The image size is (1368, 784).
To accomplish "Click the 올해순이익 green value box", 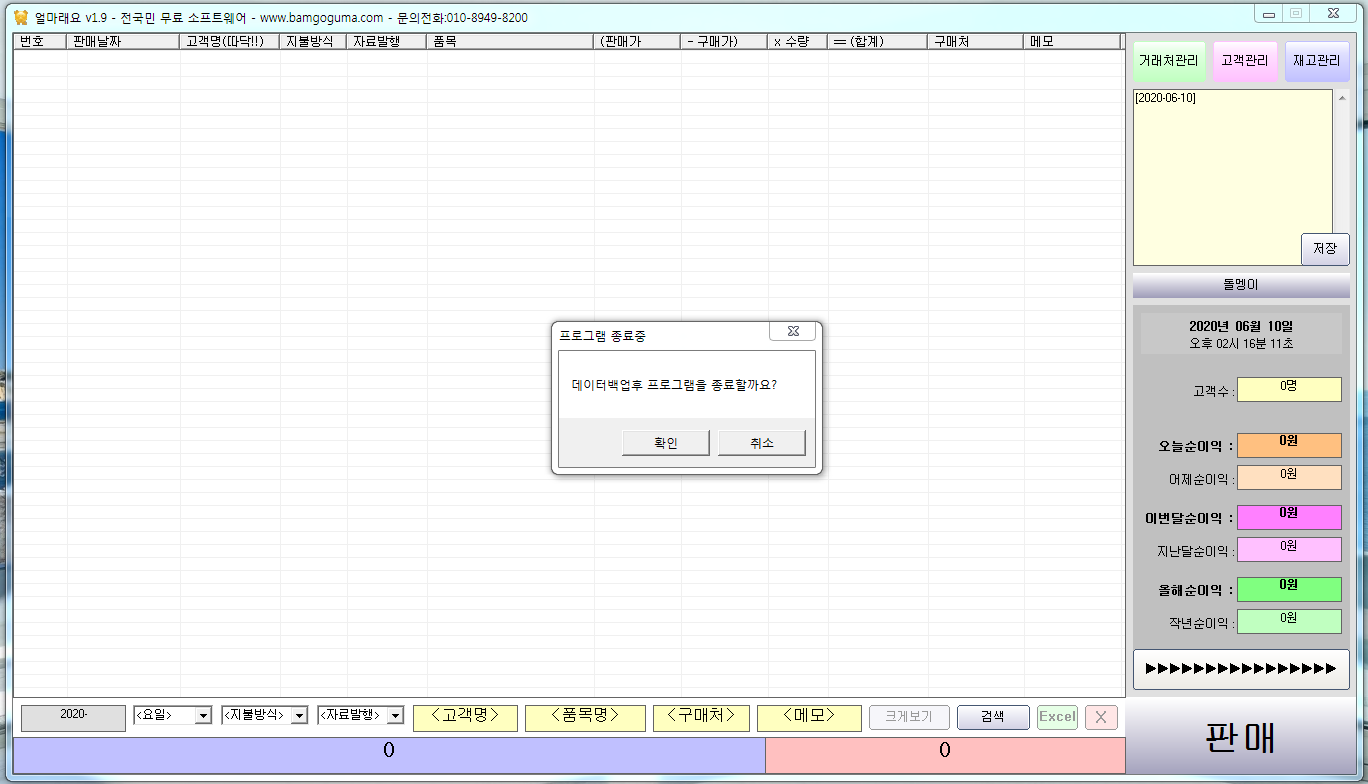I will (x=1289, y=589).
